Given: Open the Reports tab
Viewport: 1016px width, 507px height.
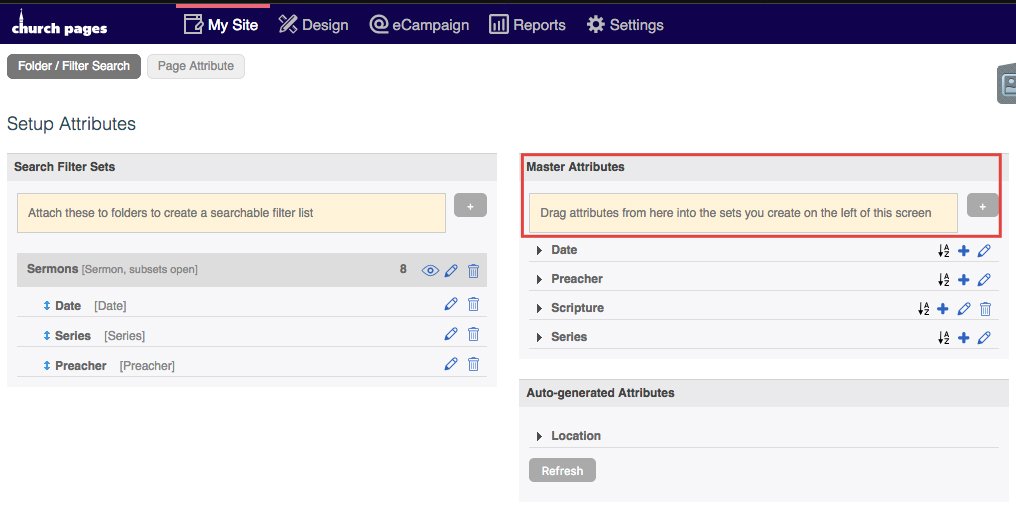Looking at the screenshot, I should [527, 25].
